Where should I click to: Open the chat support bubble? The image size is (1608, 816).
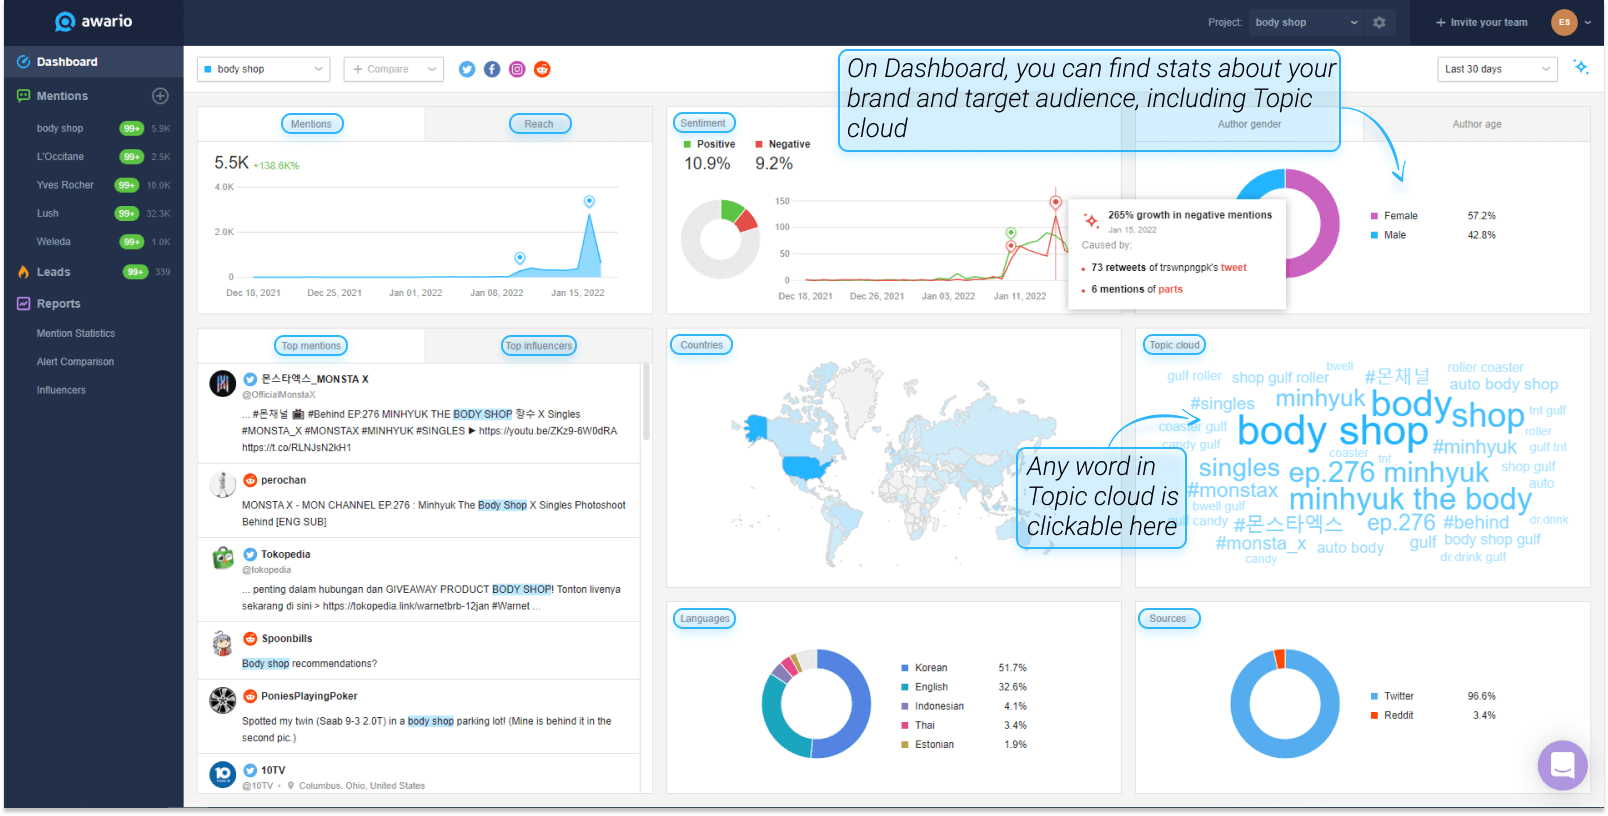(1563, 766)
